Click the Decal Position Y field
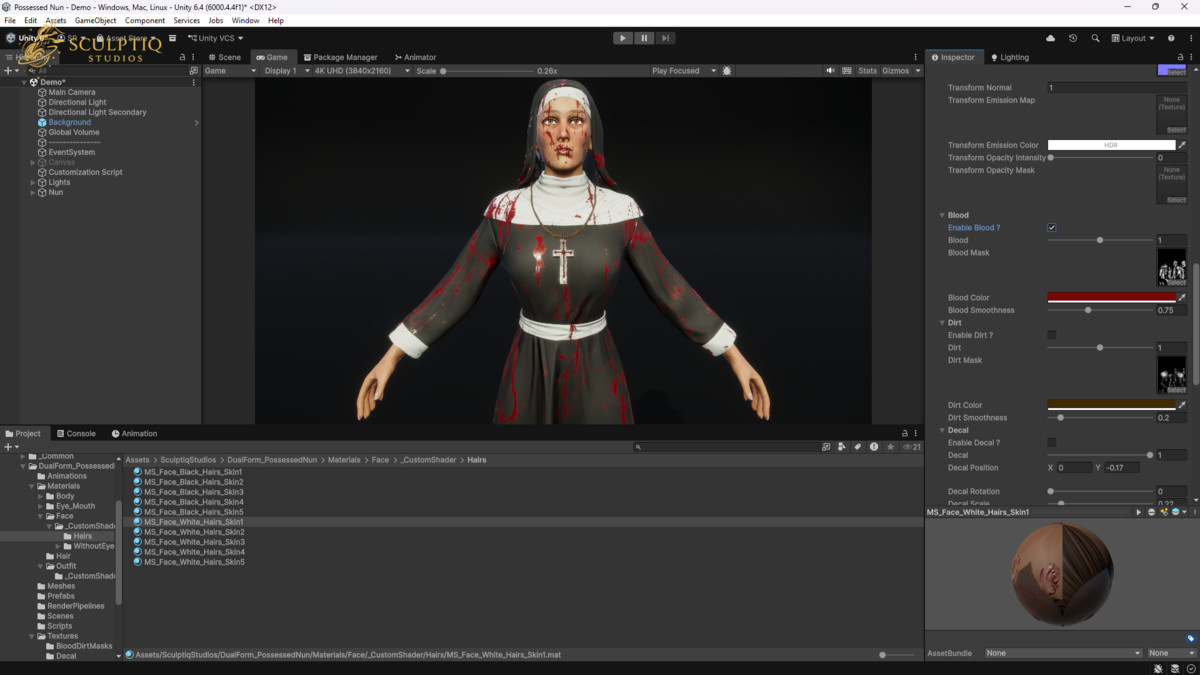Screen dimensions: 1200x675 pos(1123,467)
